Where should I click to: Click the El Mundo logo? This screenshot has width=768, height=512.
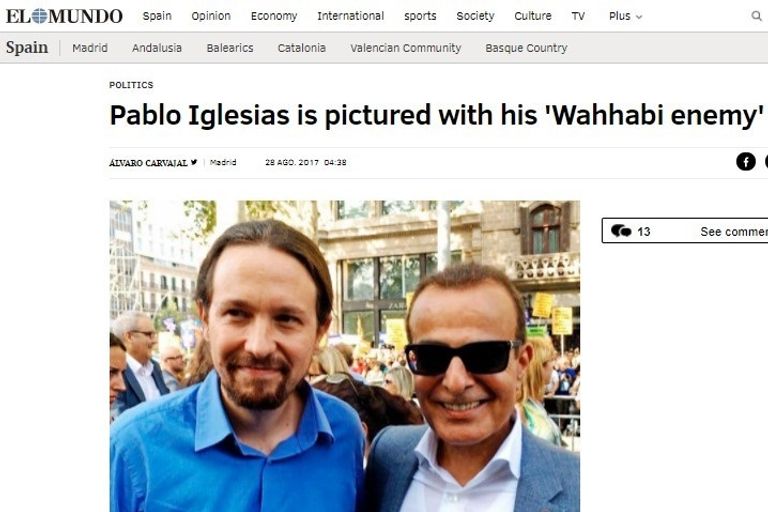pyautogui.click(x=64, y=16)
